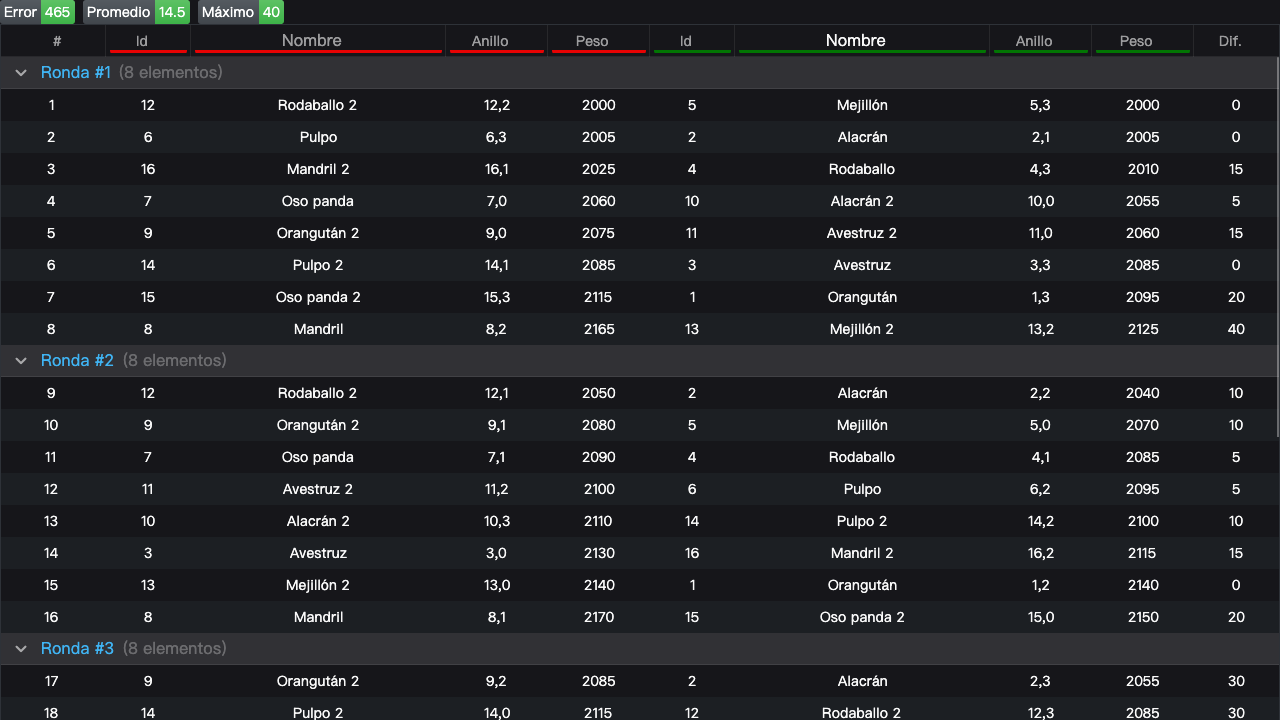
Task: Click the Máximo 40 badge
Action: pos(240,12)
